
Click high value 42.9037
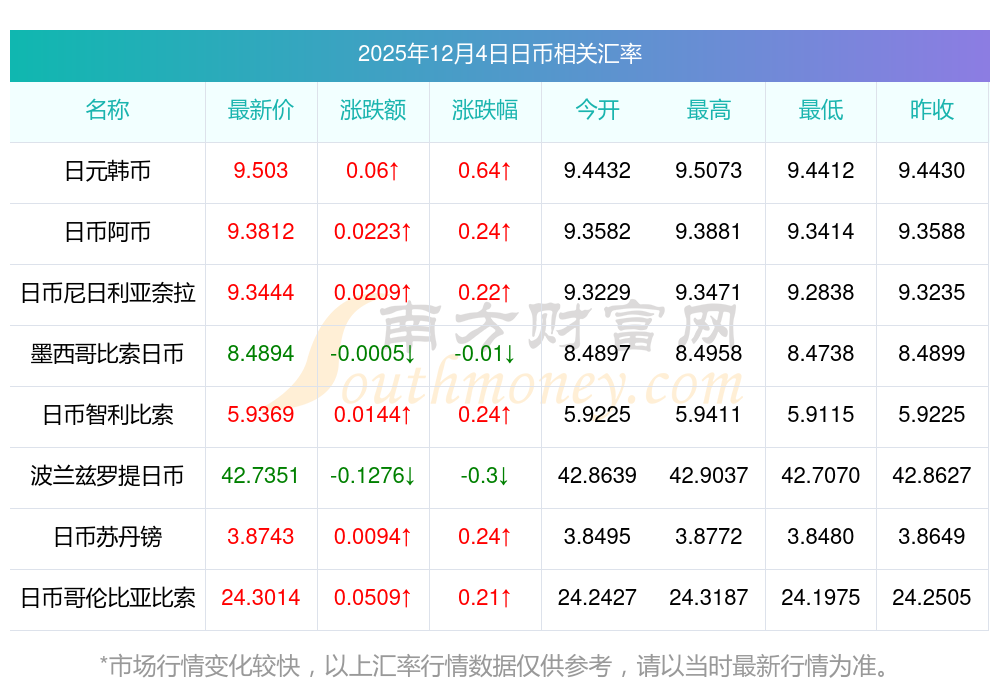tap(709, 476)
